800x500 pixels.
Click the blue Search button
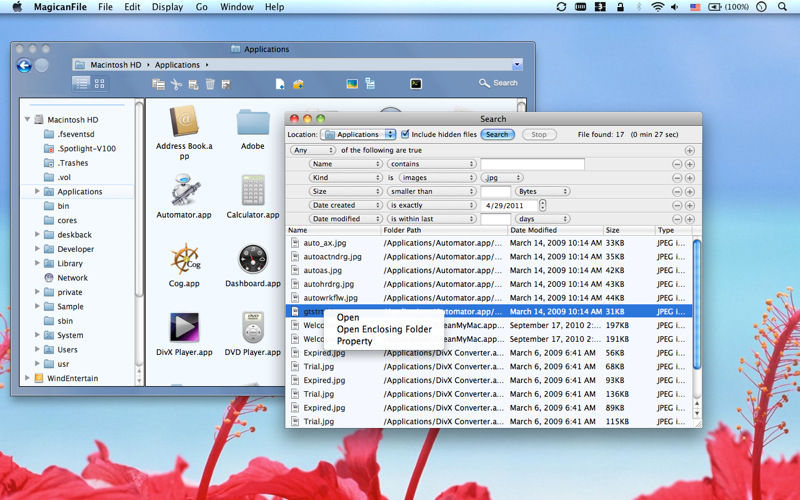[x=497, y=135]
